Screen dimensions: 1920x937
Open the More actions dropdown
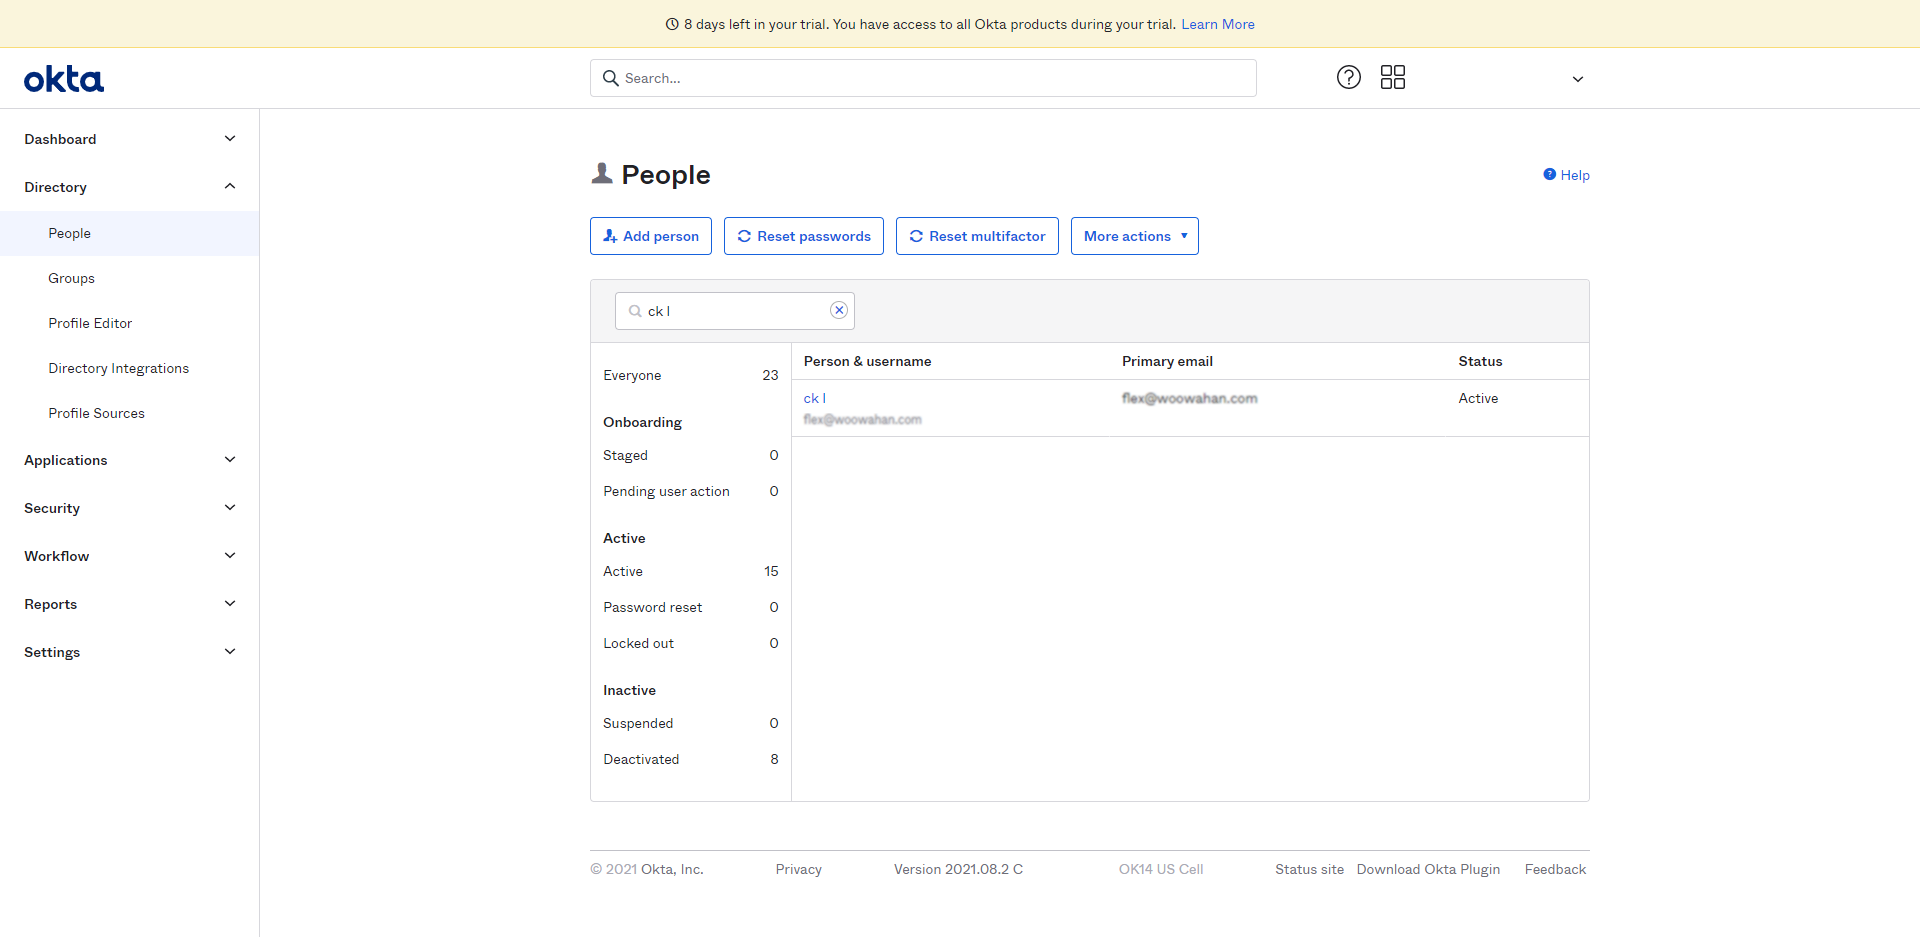[x=1134, y=236]
